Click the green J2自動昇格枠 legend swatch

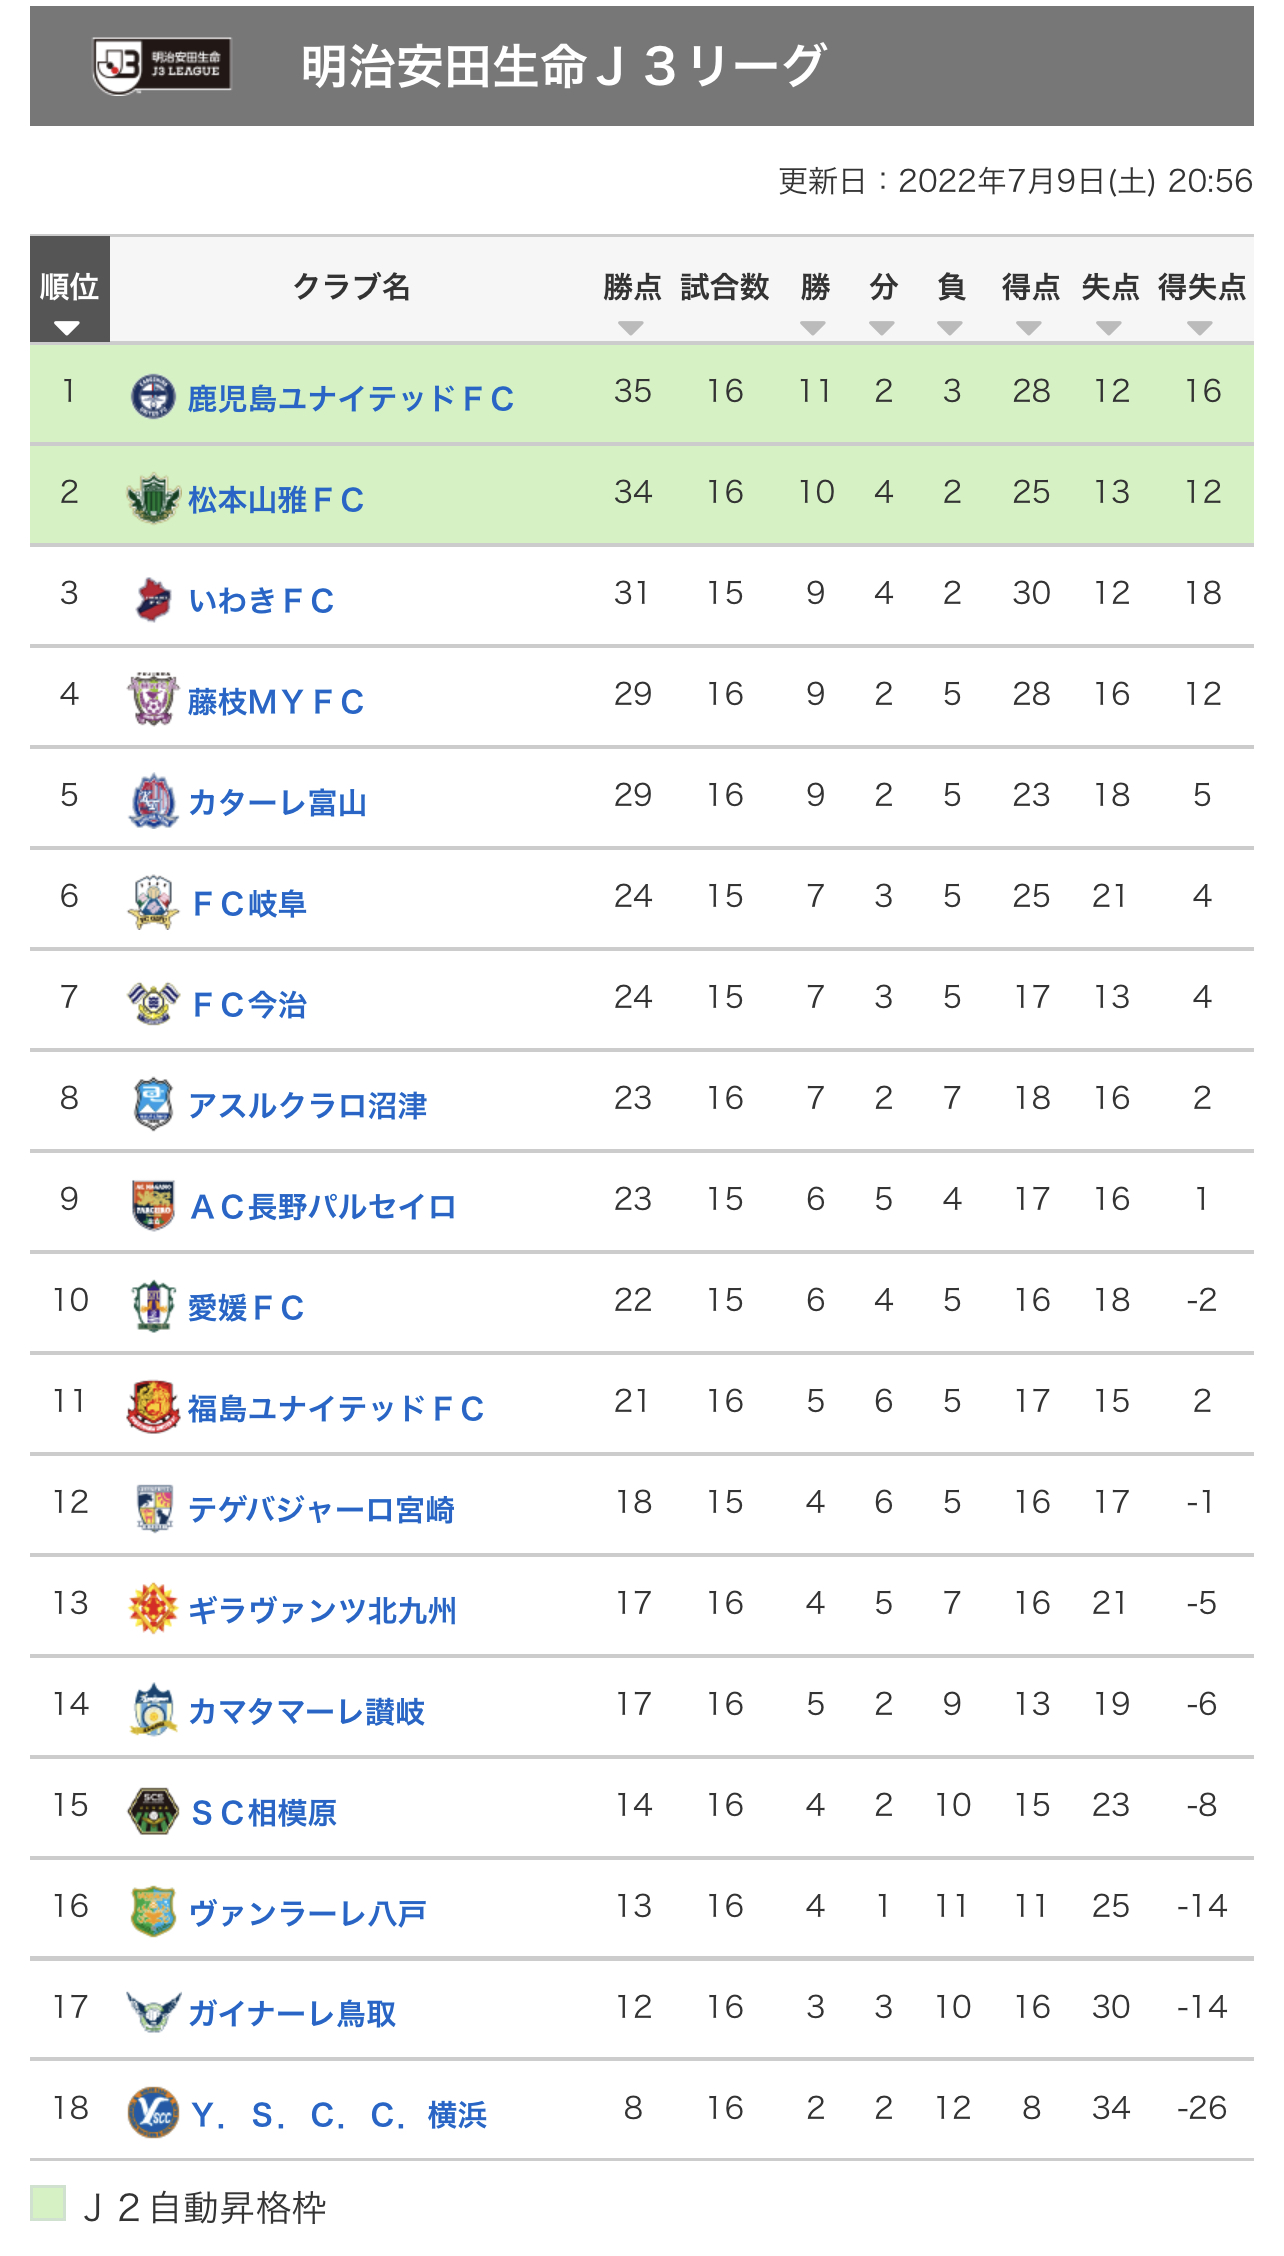[x=48, y=2203]
